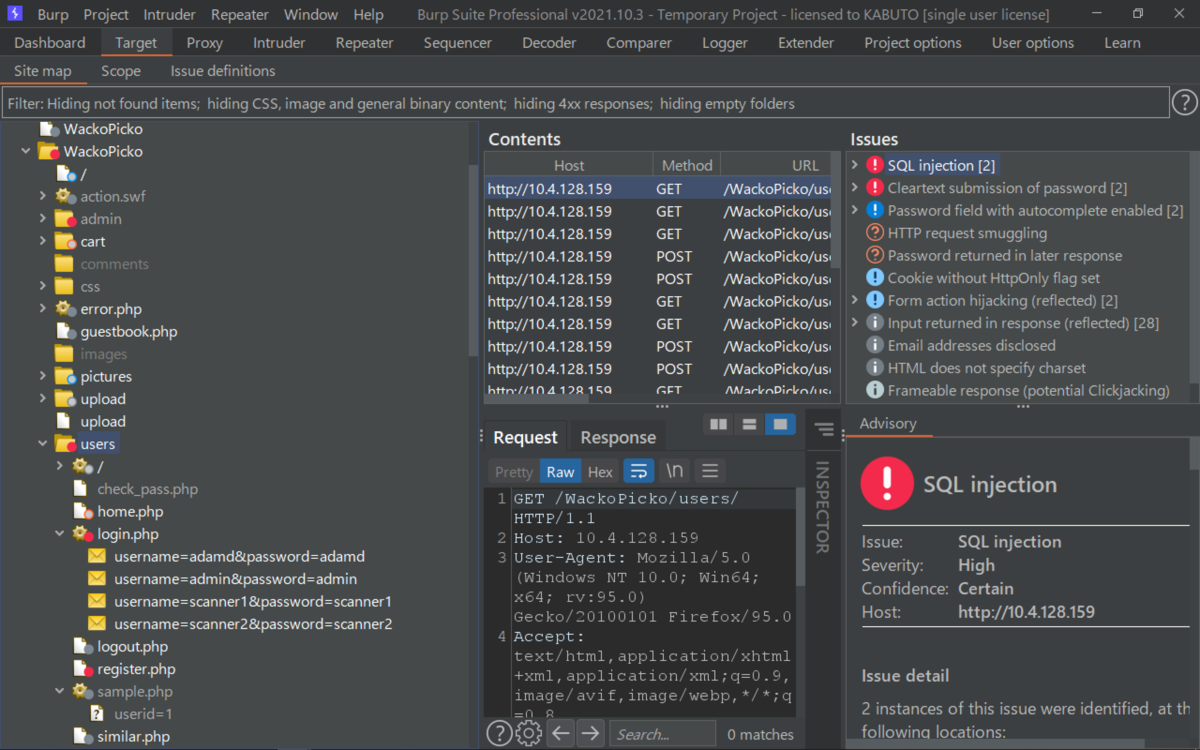Expand the SQL injection issue group
The image size is (1200, 750).
pyautogui.click(x=855, y=165)
